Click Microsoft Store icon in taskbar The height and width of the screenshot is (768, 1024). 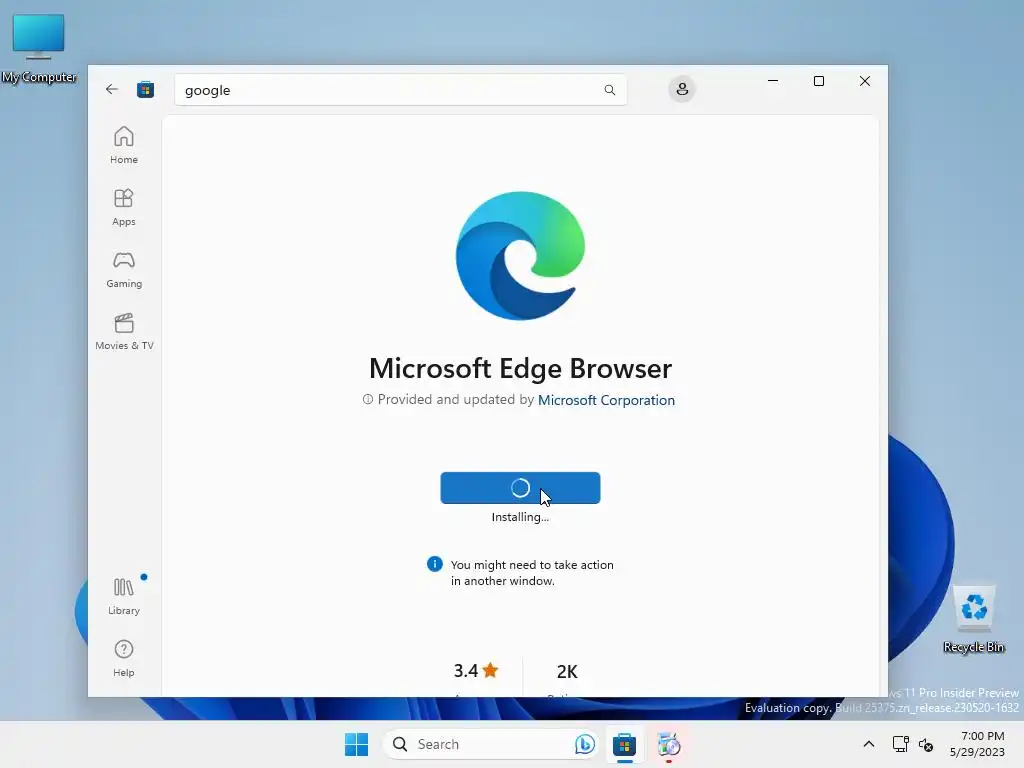click(624, 744)
